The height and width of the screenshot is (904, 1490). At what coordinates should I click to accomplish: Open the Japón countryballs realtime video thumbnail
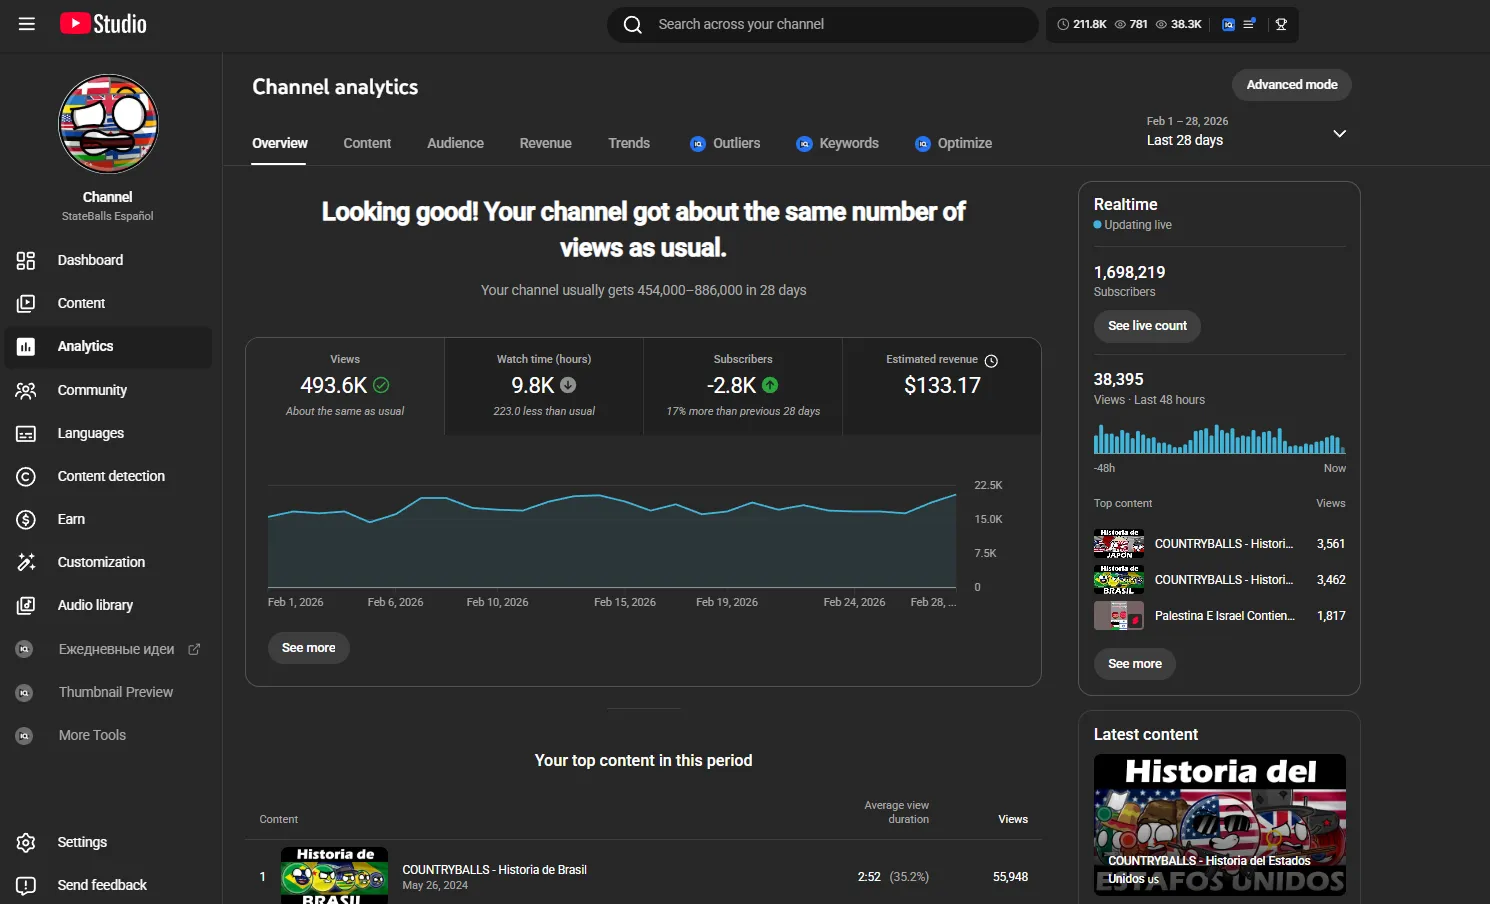tap(1119, 544)
